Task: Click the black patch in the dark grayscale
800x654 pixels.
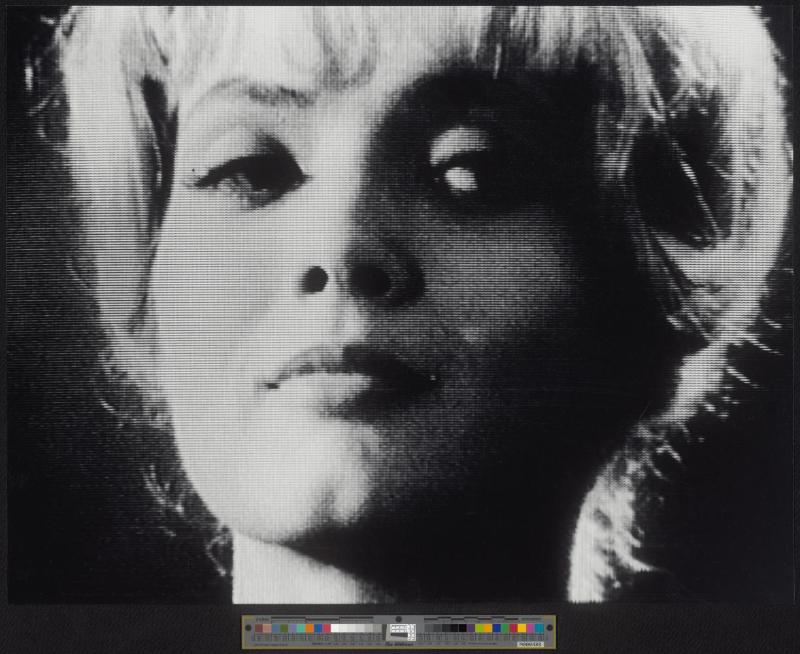Action: (x=462, y=627)
